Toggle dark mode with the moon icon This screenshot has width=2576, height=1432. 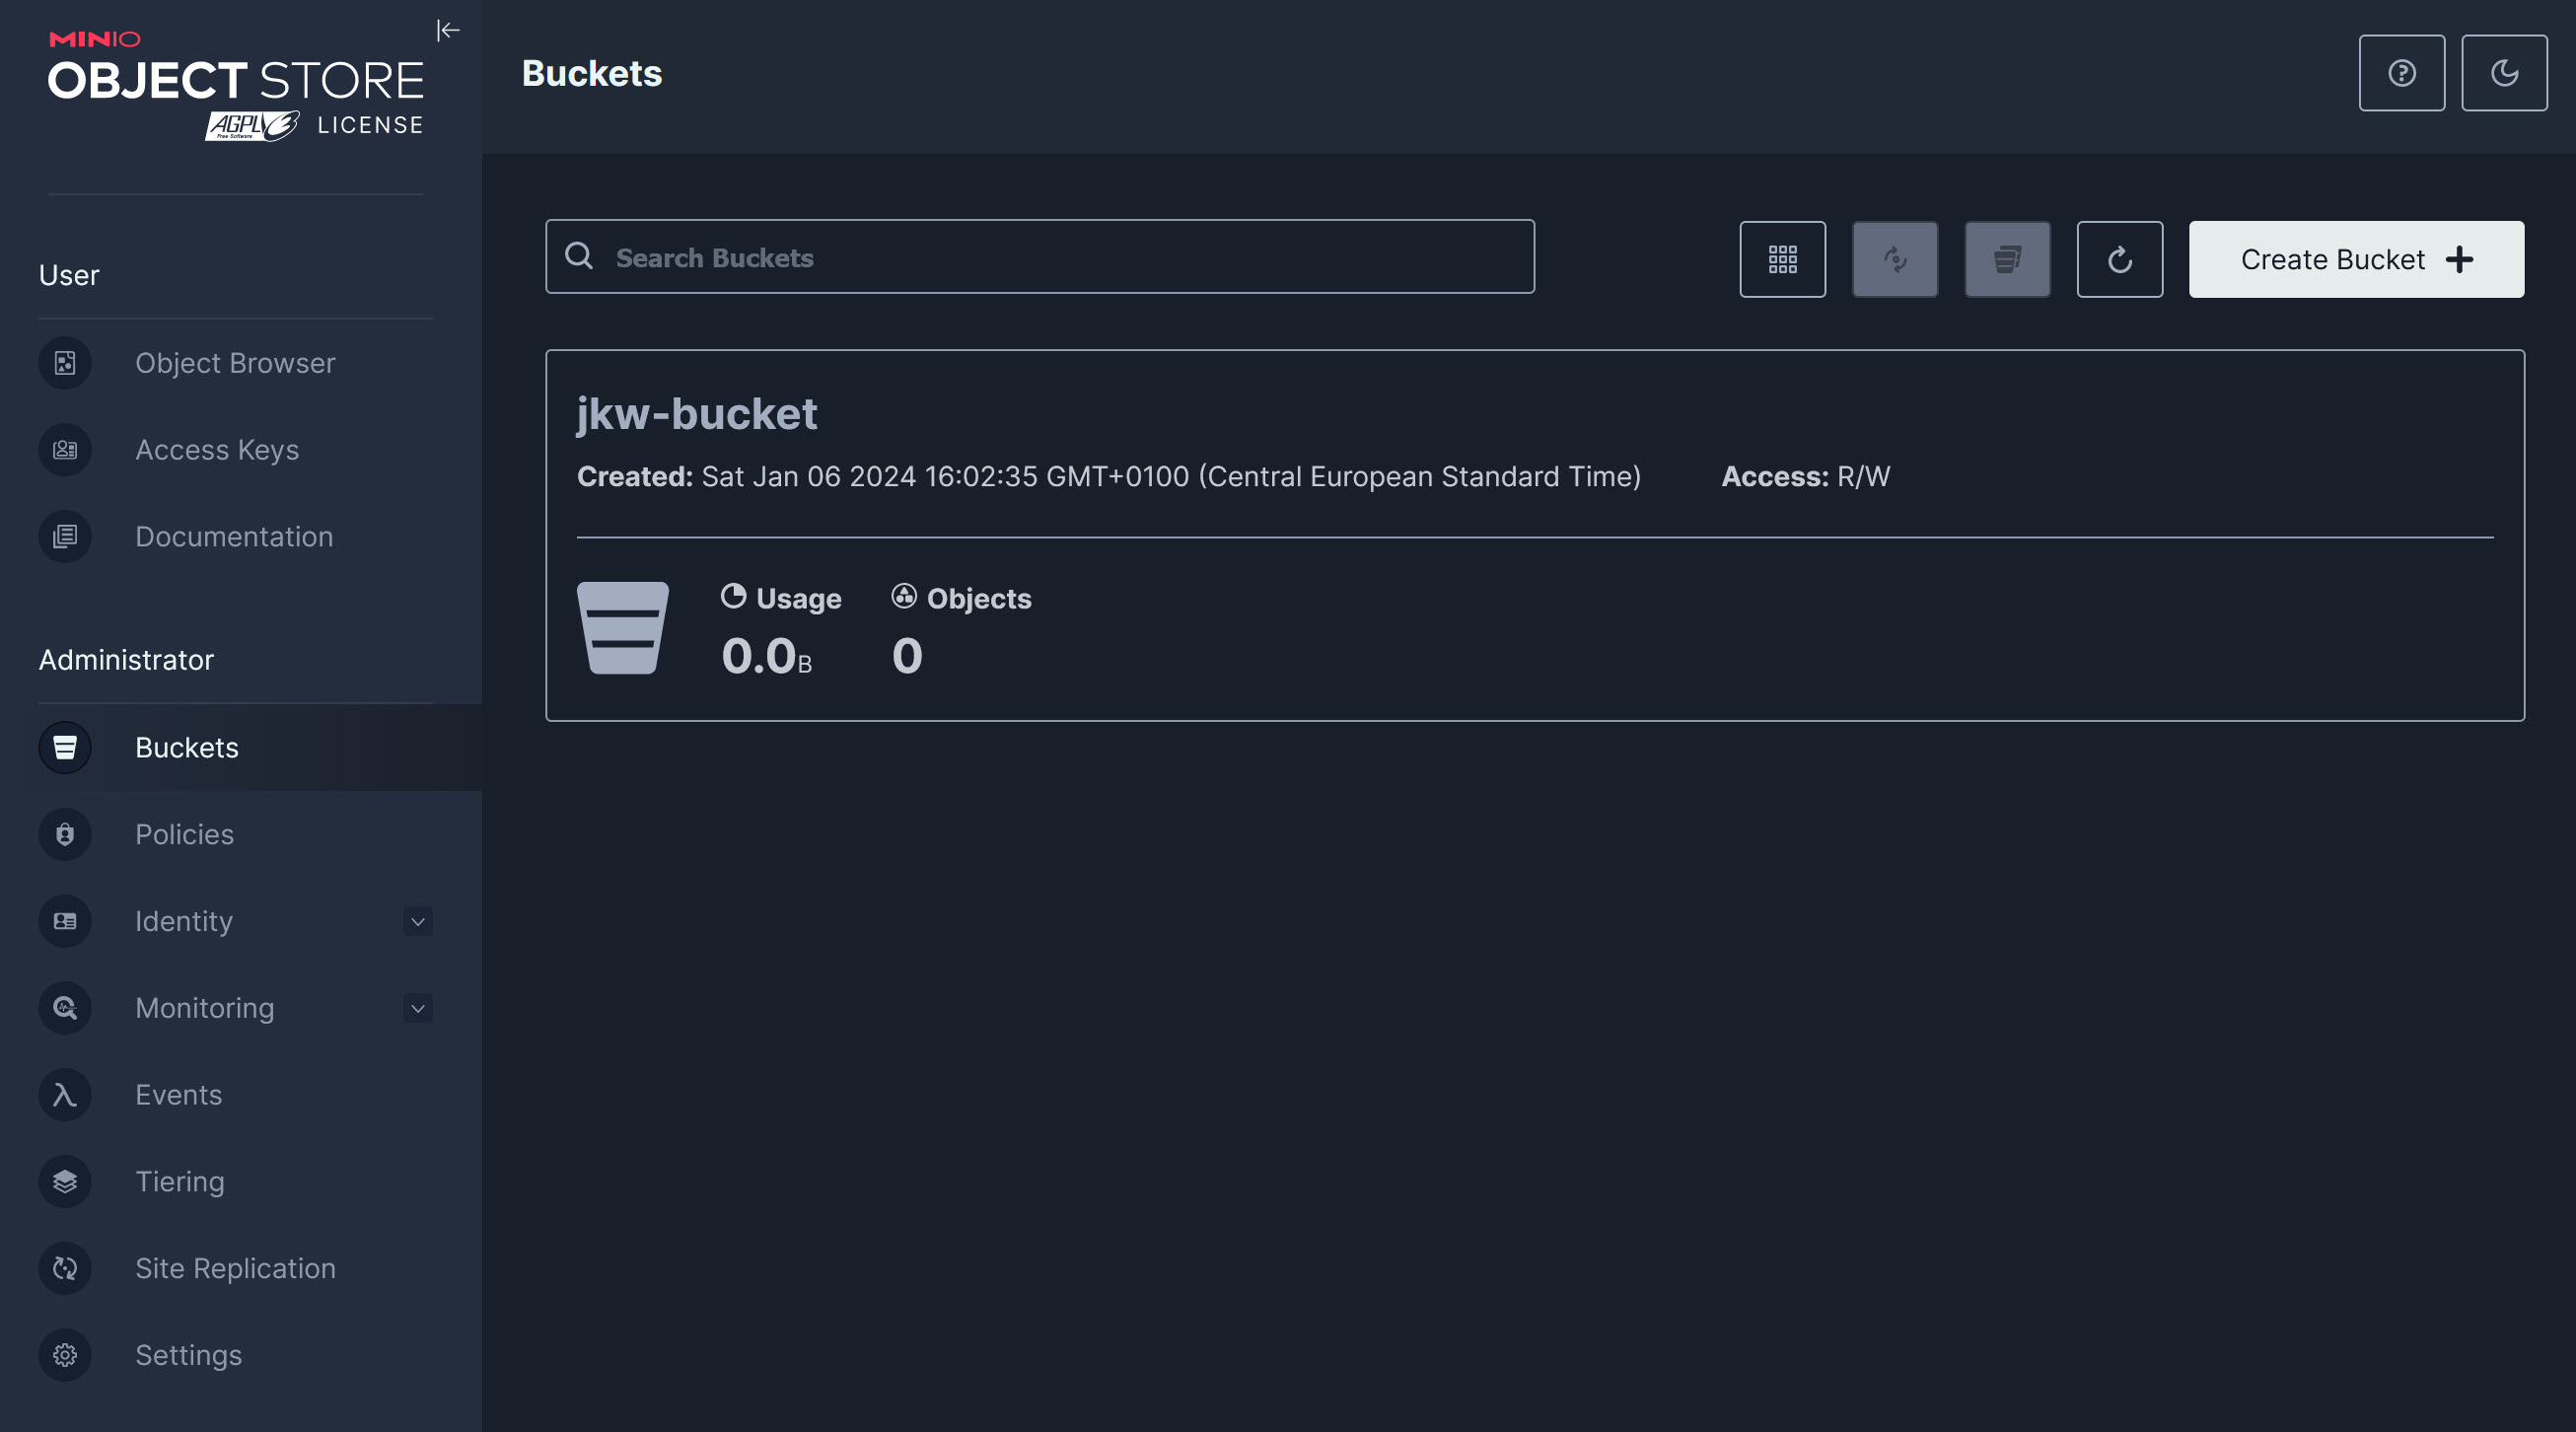[2504, 72]
